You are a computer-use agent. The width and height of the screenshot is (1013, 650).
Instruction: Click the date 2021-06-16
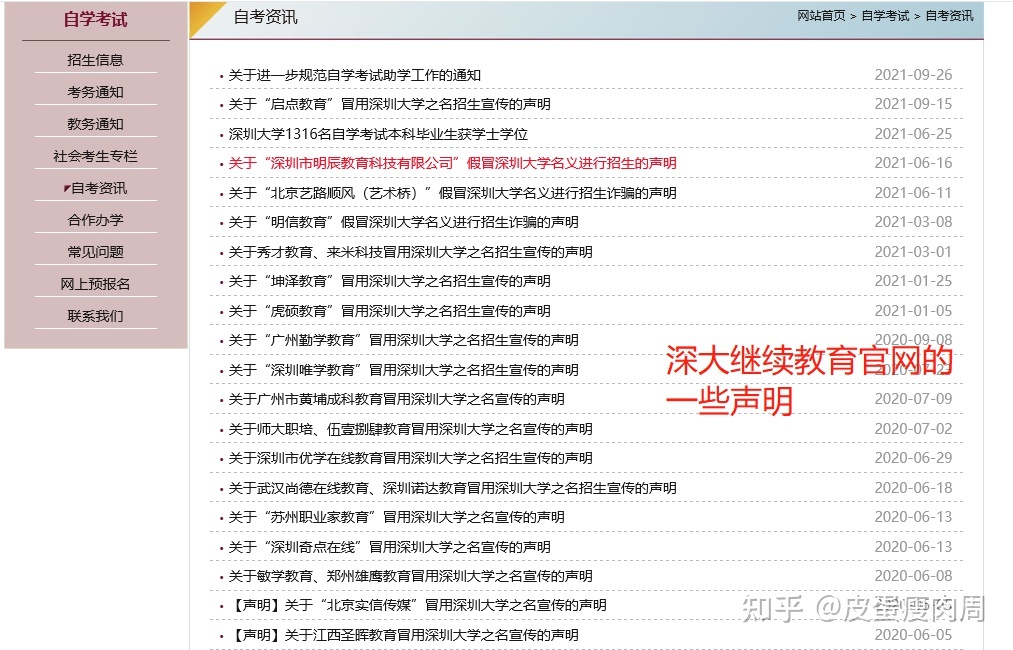click(x=913, y=163)
